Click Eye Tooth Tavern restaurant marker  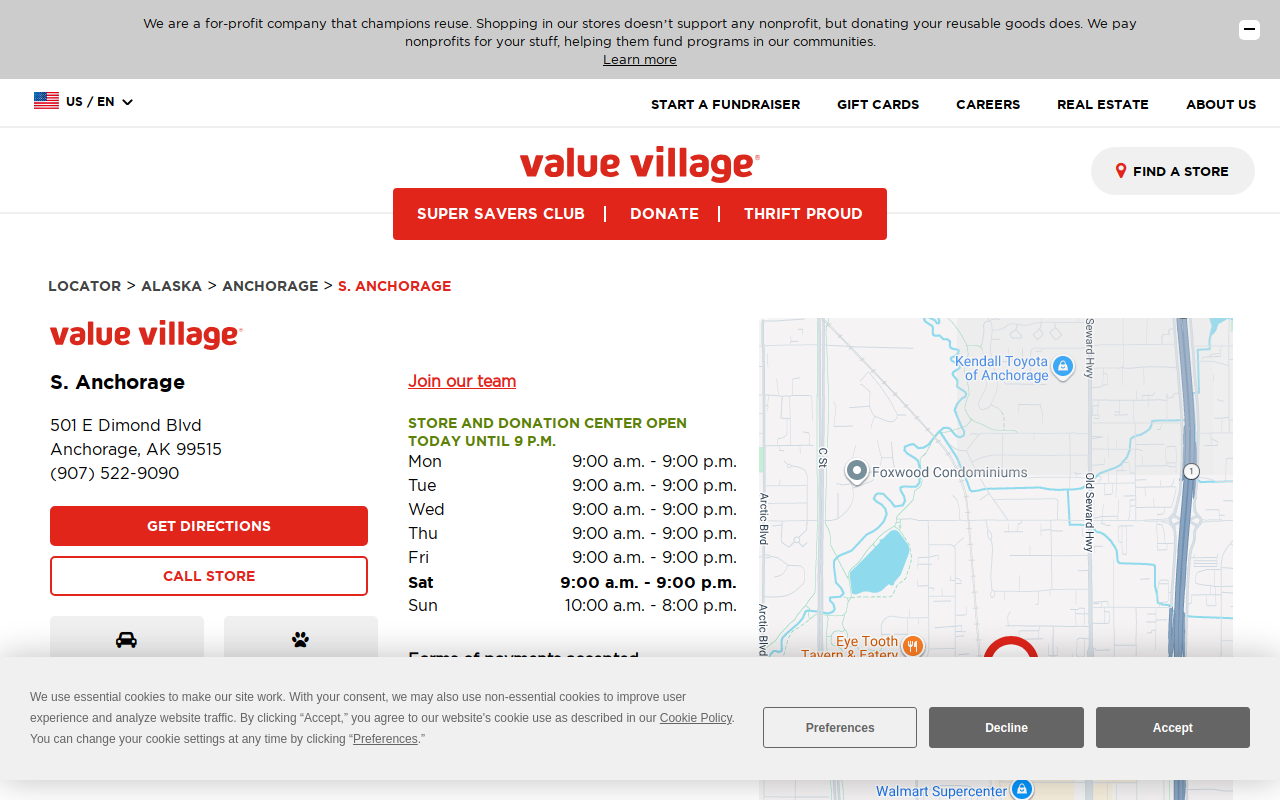pos(912,646)
